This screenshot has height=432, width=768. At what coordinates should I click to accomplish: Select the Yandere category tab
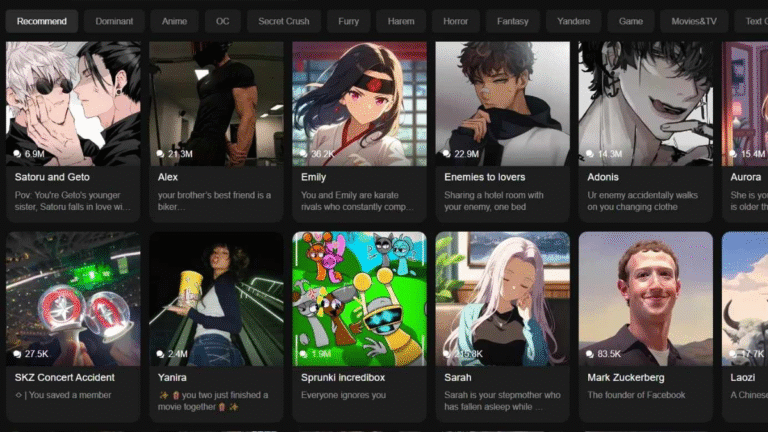[574, 21]
